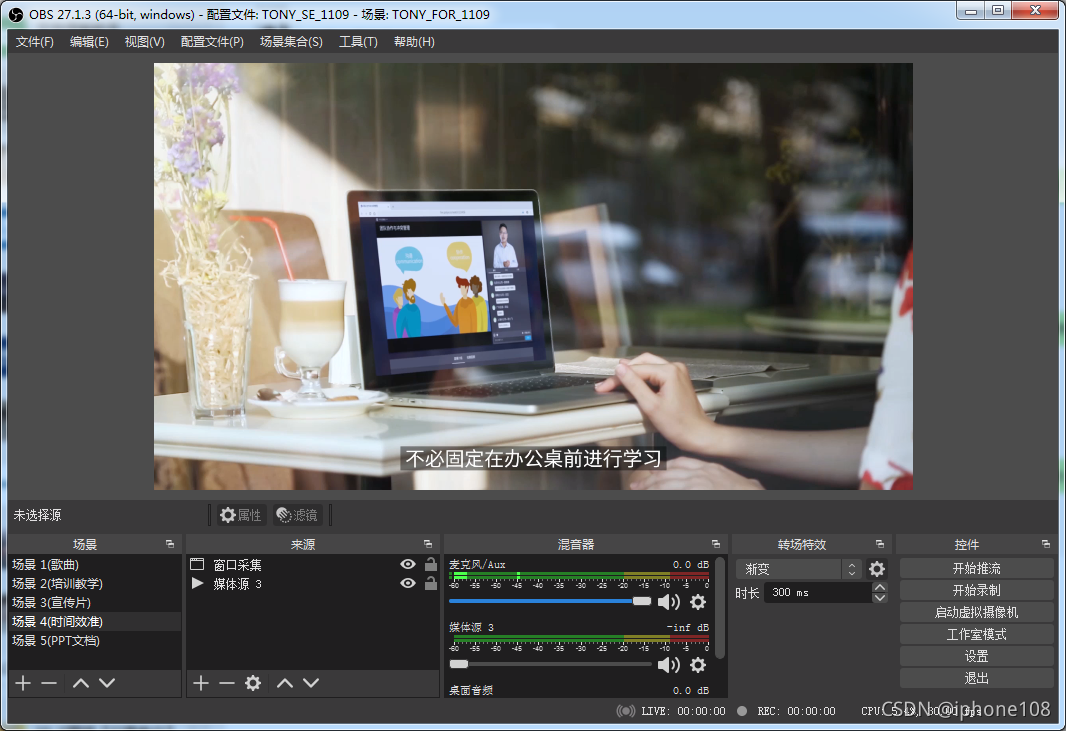Remove selected source with minus icon
Viewport: 1066px width, 731px height.
pos(227,683)
